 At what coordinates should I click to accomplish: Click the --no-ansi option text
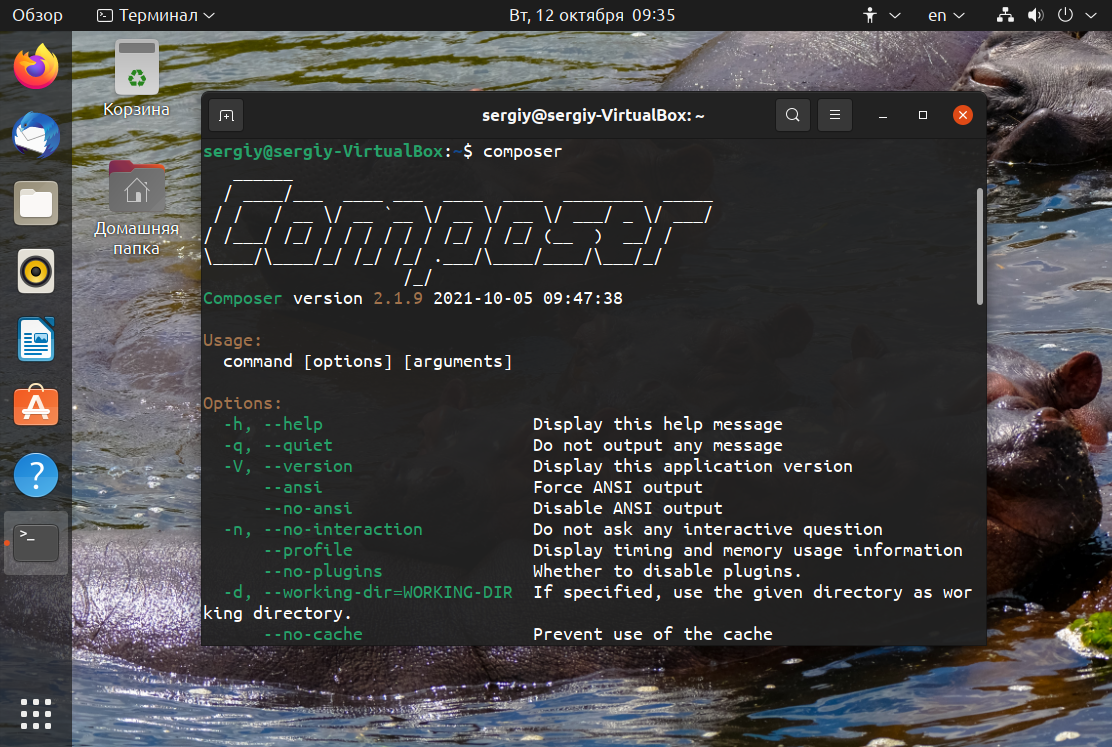point(308,508)
